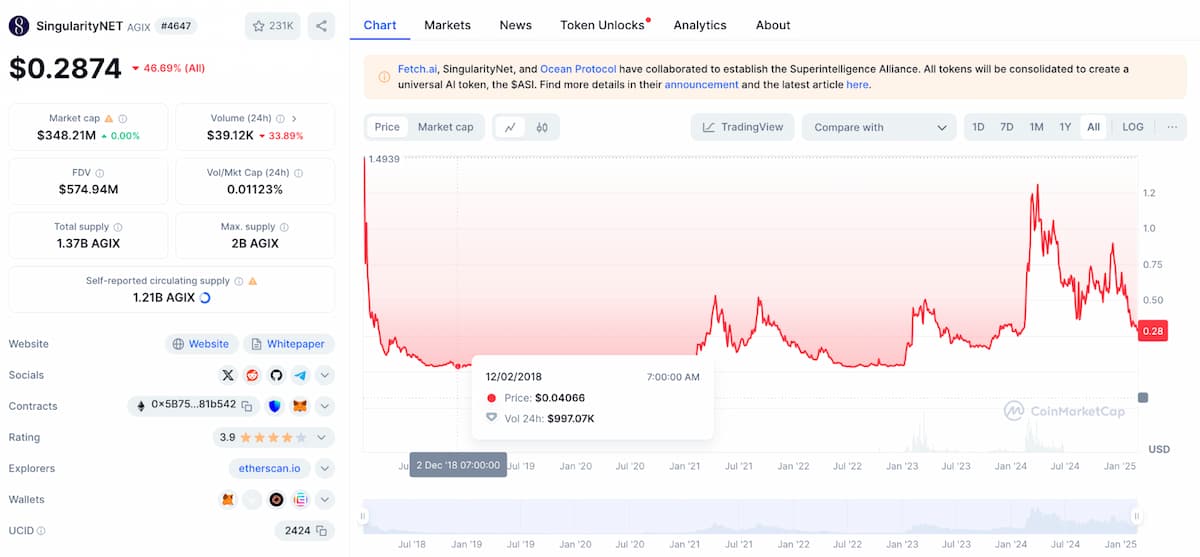Switch chart to Market cap view
This screenshot has width=1200, height=557.
click(446, 127)
